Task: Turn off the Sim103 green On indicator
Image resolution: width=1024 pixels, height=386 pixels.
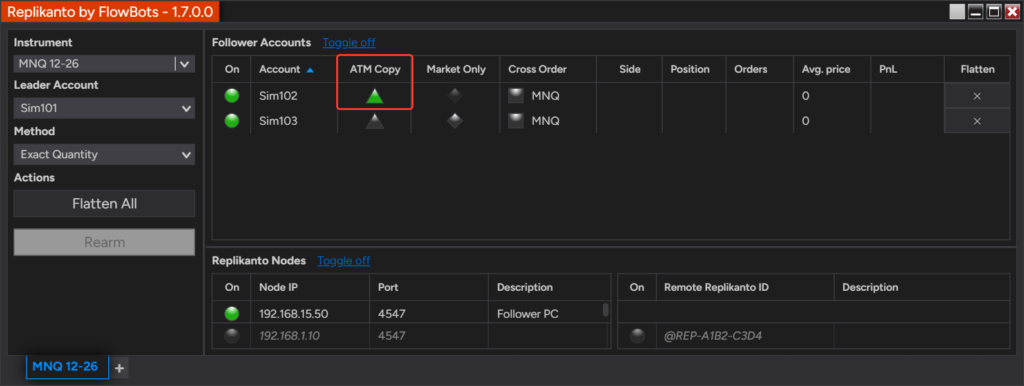Action: (x=232, y=121)
